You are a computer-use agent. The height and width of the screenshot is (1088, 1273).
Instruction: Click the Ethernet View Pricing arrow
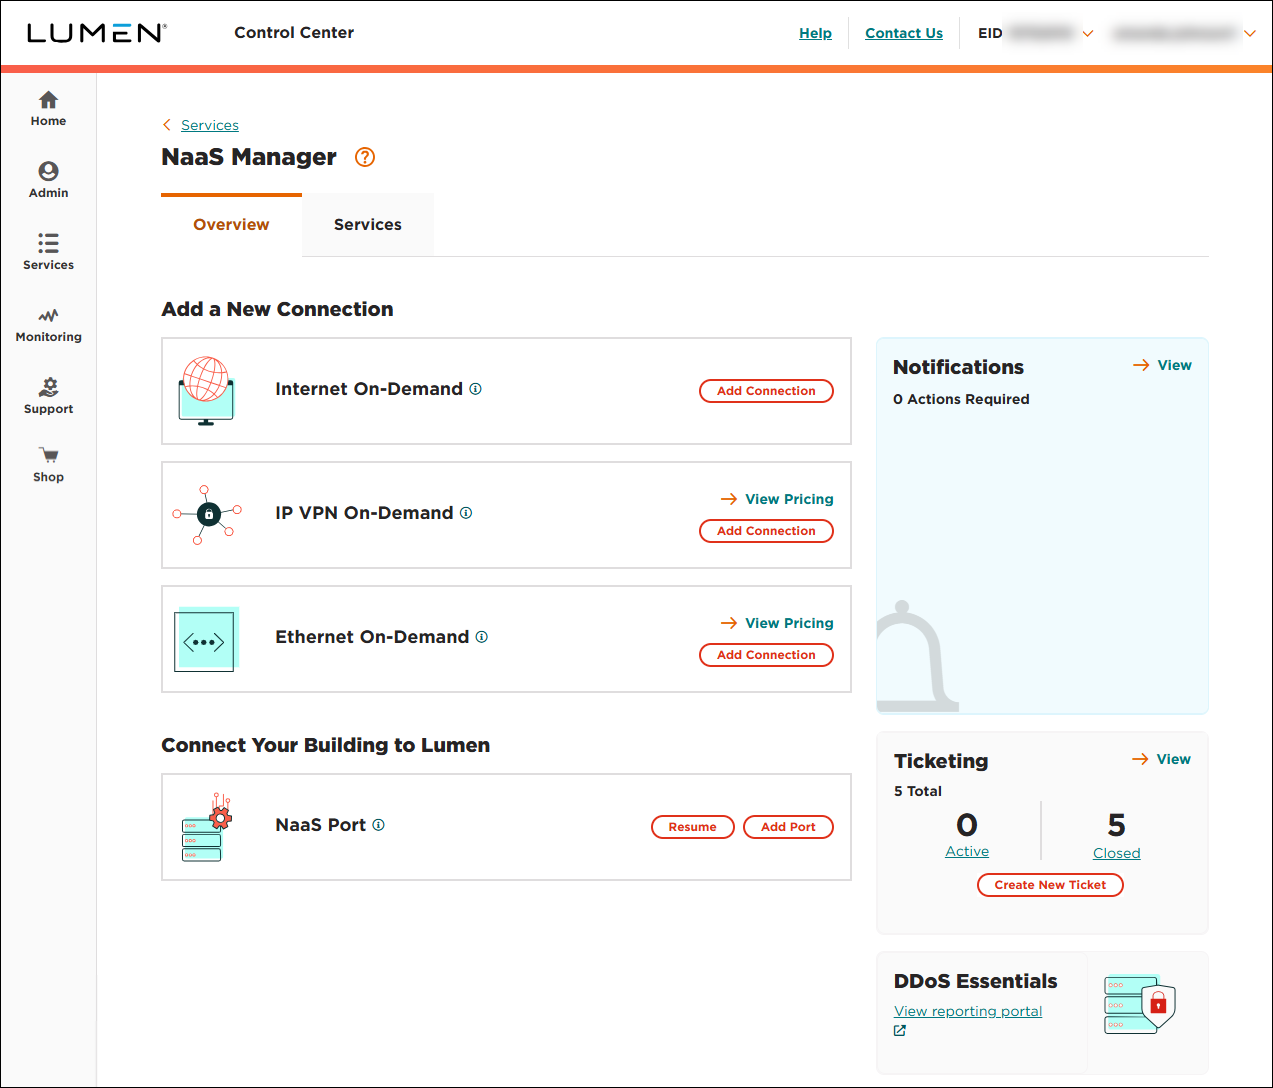(729, 623)
